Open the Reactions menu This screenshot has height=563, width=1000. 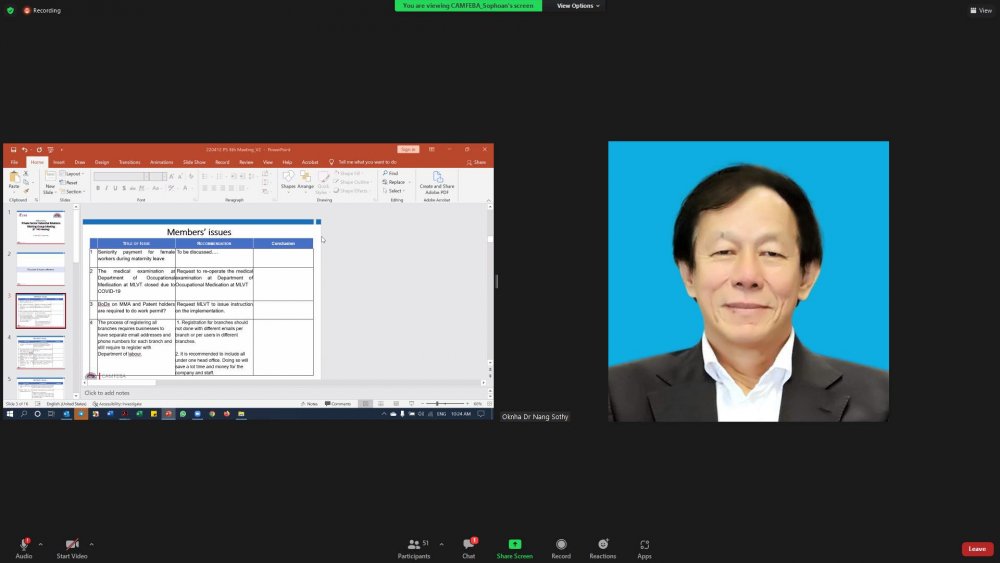(603, 545)
